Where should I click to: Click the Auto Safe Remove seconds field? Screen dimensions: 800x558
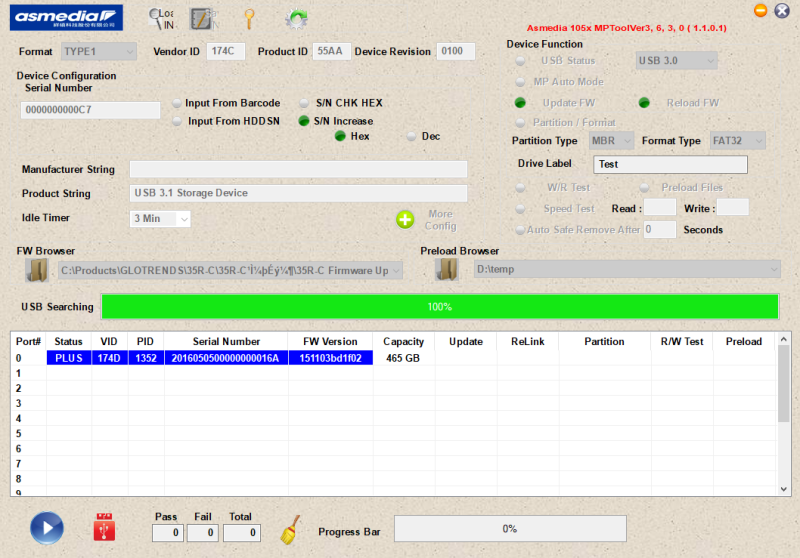coord(660,230)
